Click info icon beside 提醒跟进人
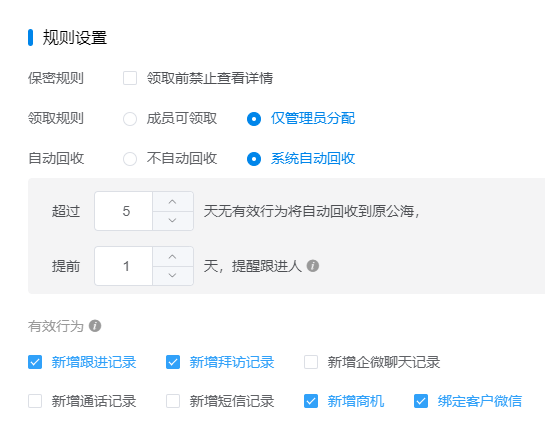 coord(312,266)
